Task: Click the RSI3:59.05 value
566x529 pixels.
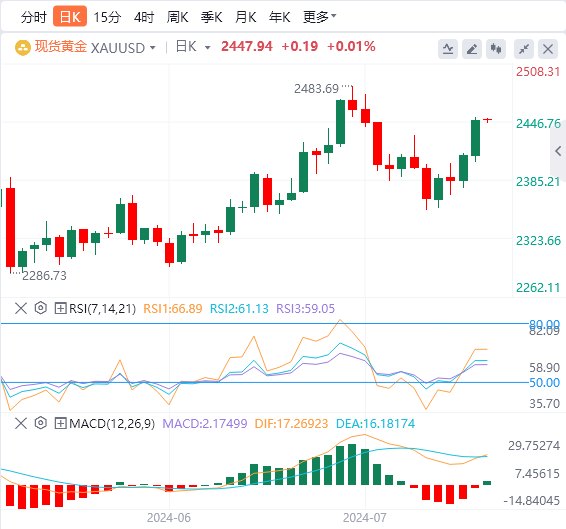Action: tap(305, 309)
